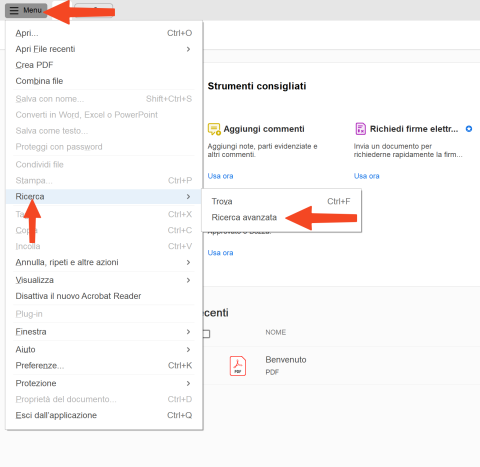Tick the select-all checkbox beside NOME
Image resolution: width=480 pixels, height=467 pixels.
click(206, 334)
